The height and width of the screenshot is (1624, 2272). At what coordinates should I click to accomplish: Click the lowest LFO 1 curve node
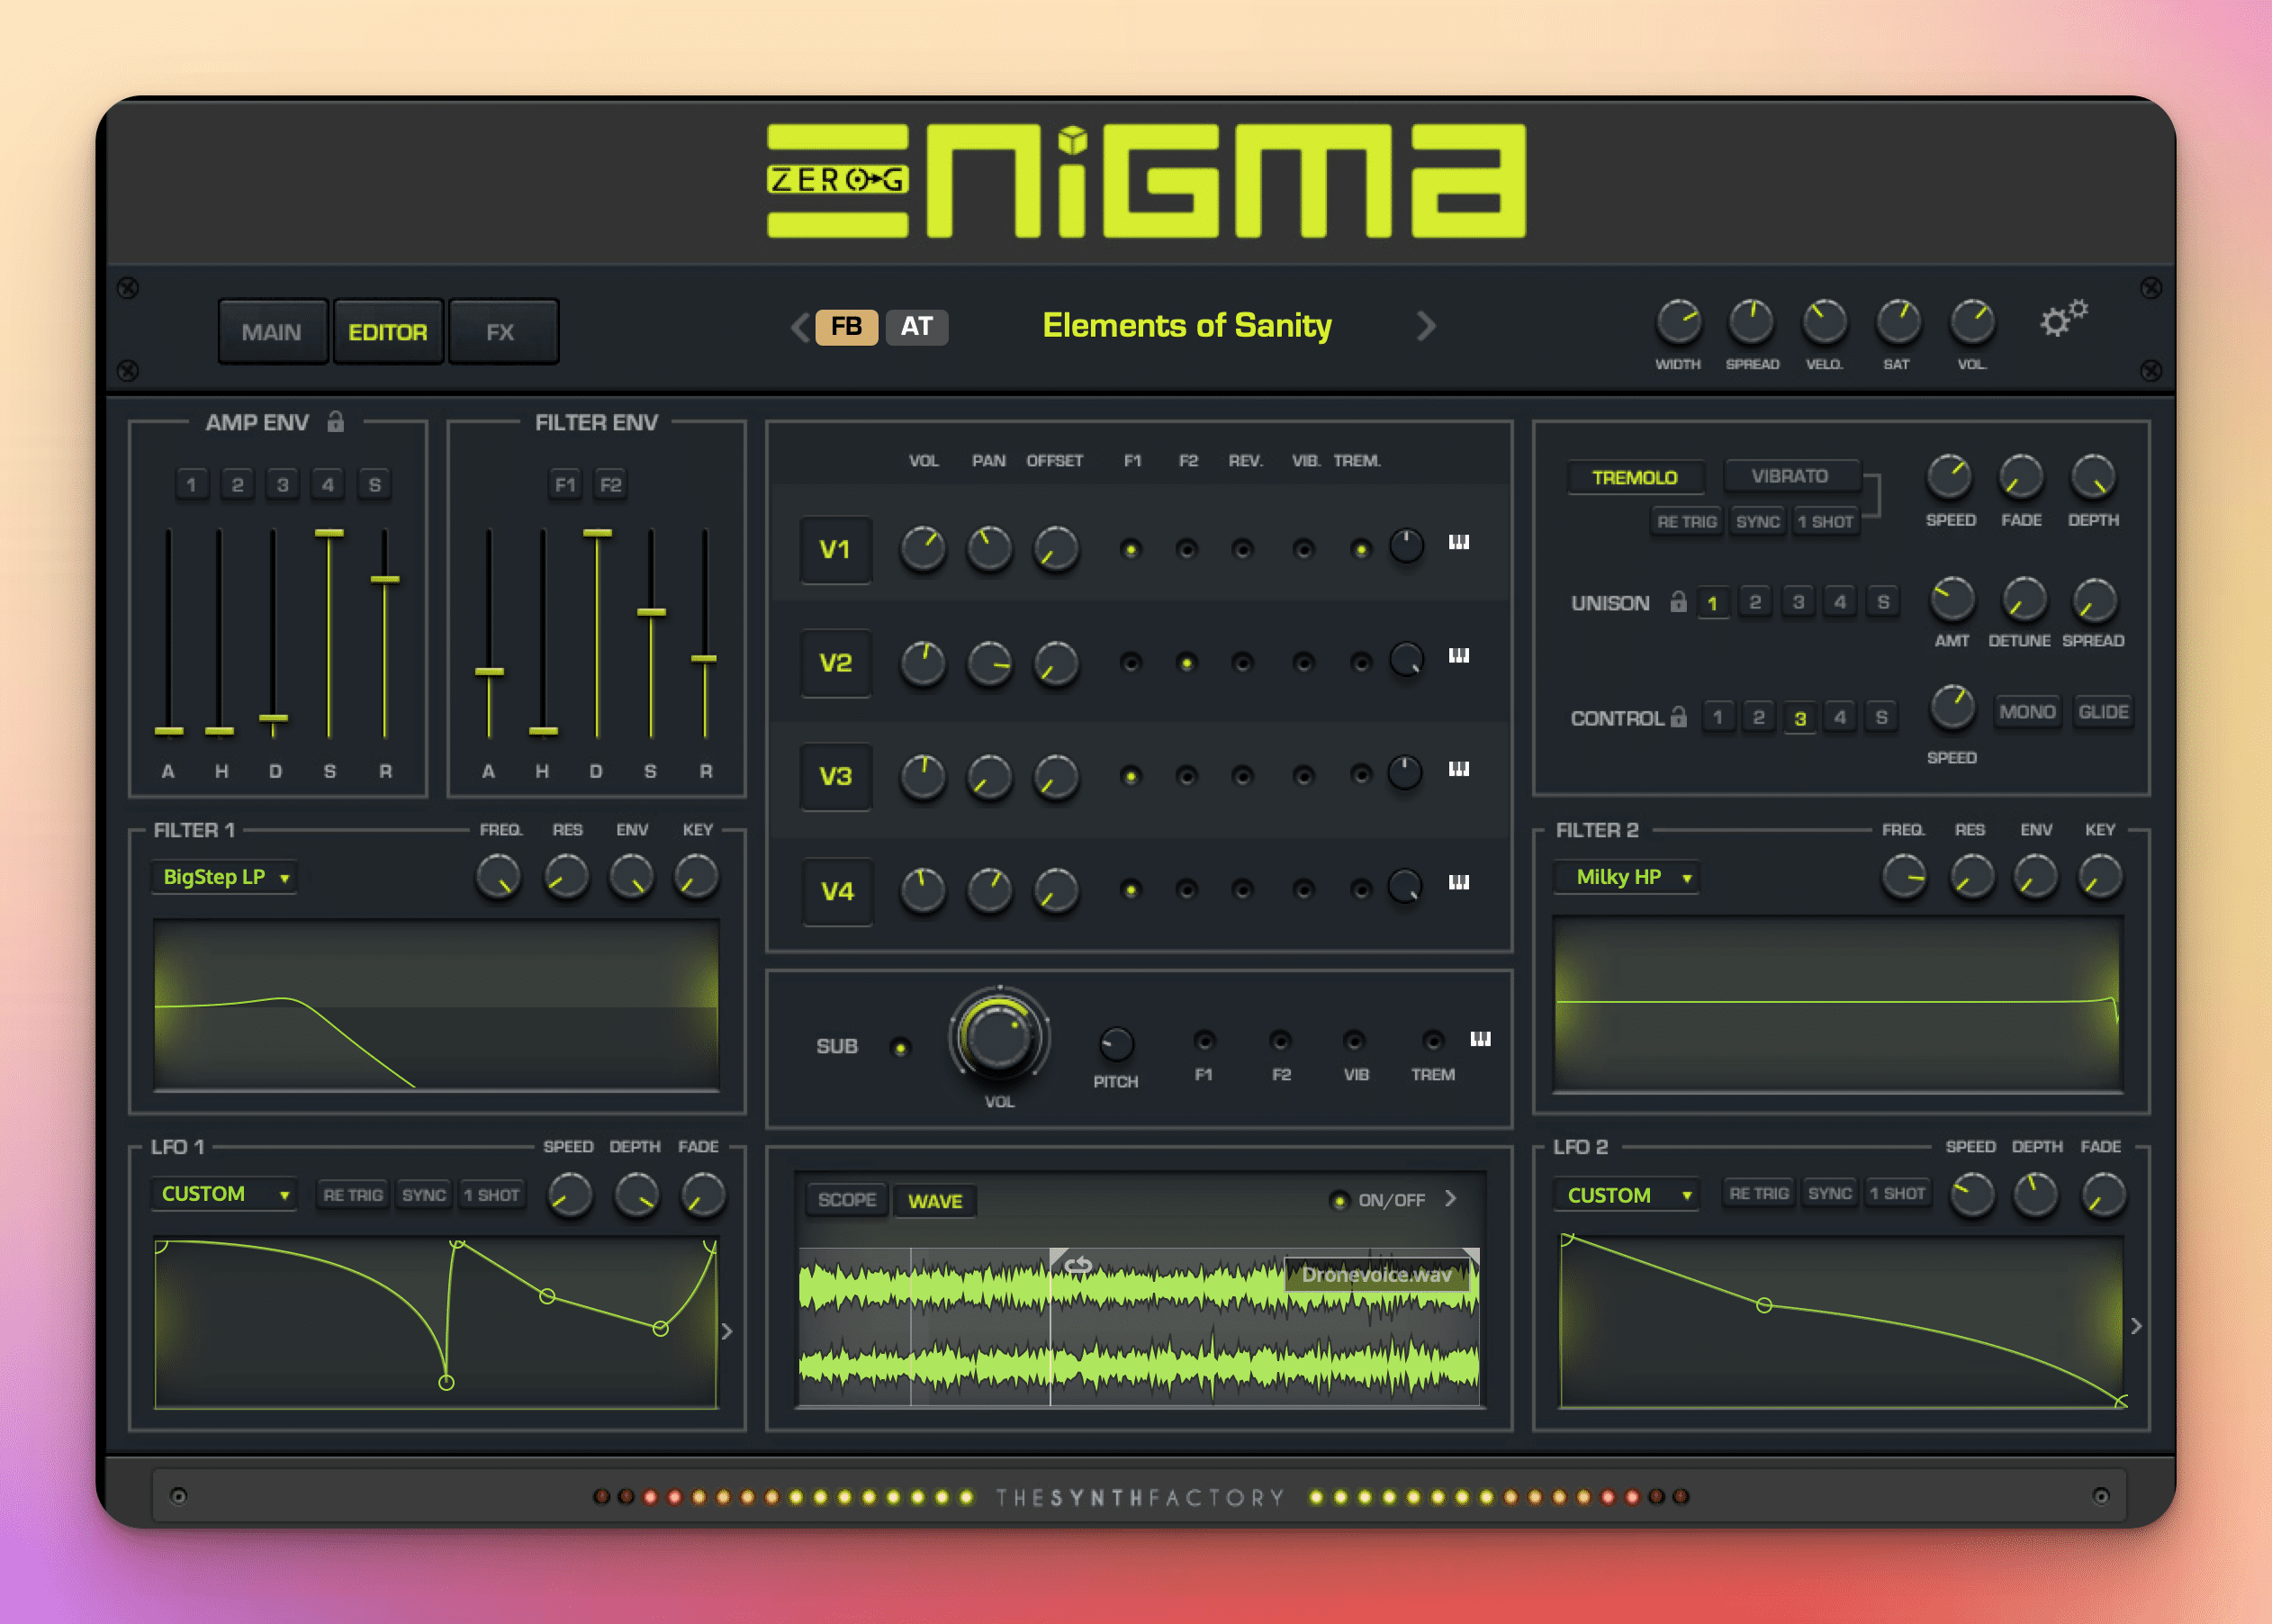(x=446, y=1382)
